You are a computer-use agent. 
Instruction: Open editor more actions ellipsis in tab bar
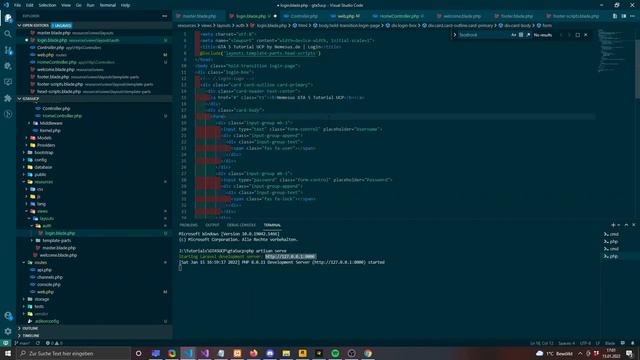(x=632, y=16)
